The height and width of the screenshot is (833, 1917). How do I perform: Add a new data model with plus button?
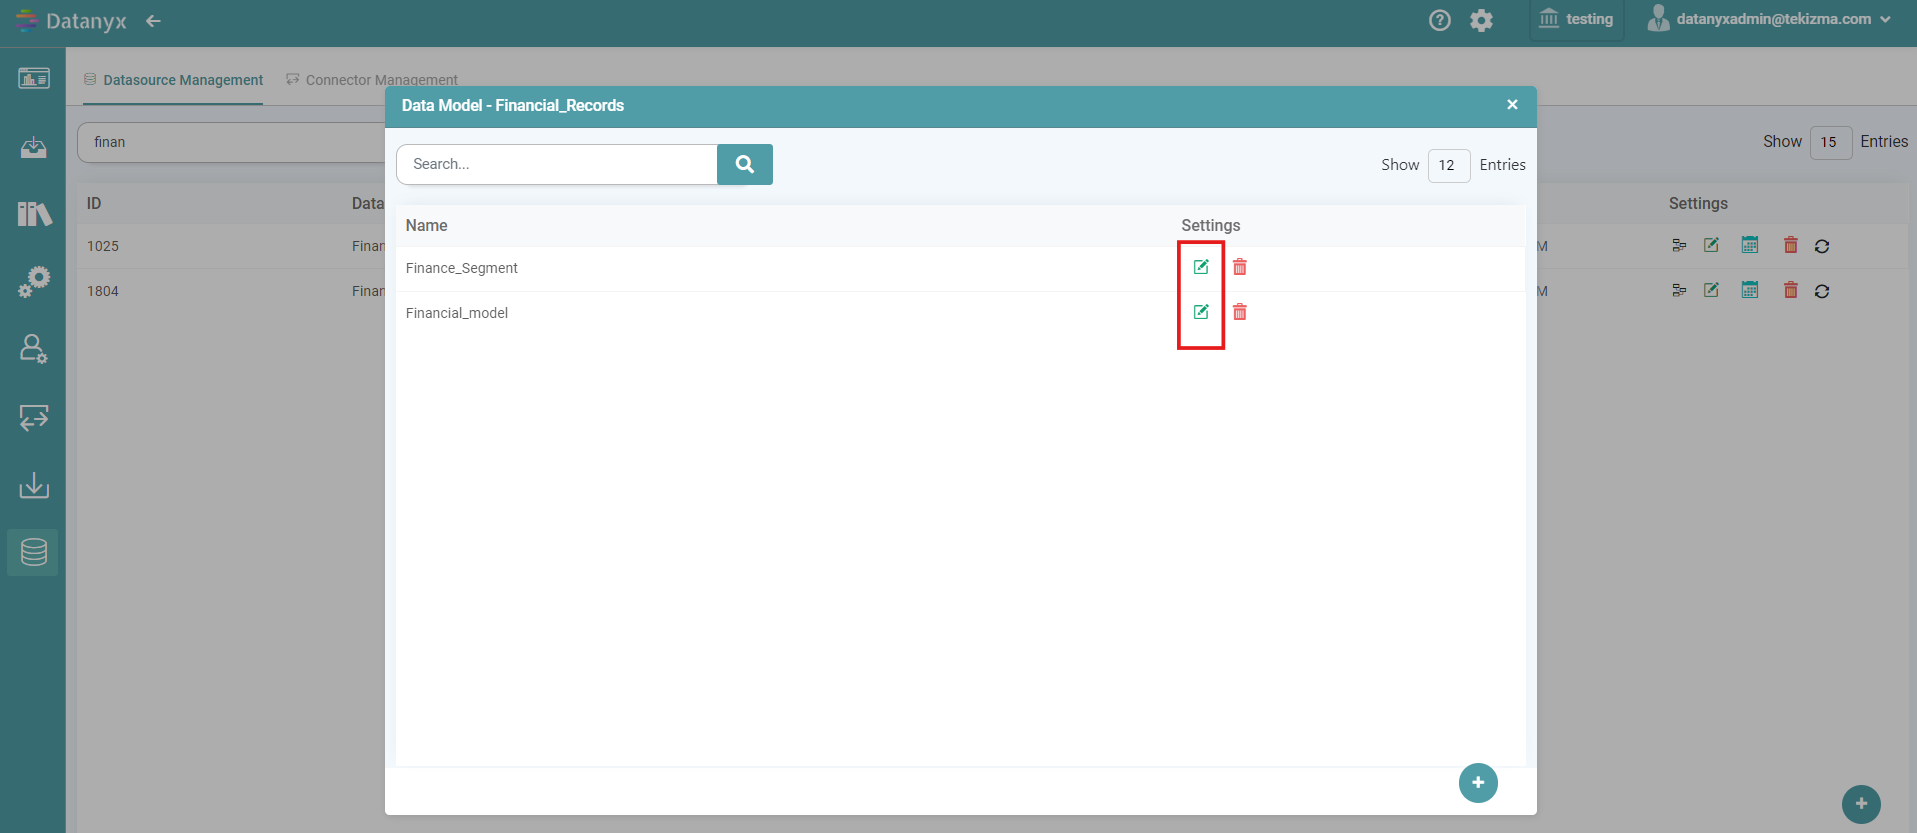point(1478,783)
